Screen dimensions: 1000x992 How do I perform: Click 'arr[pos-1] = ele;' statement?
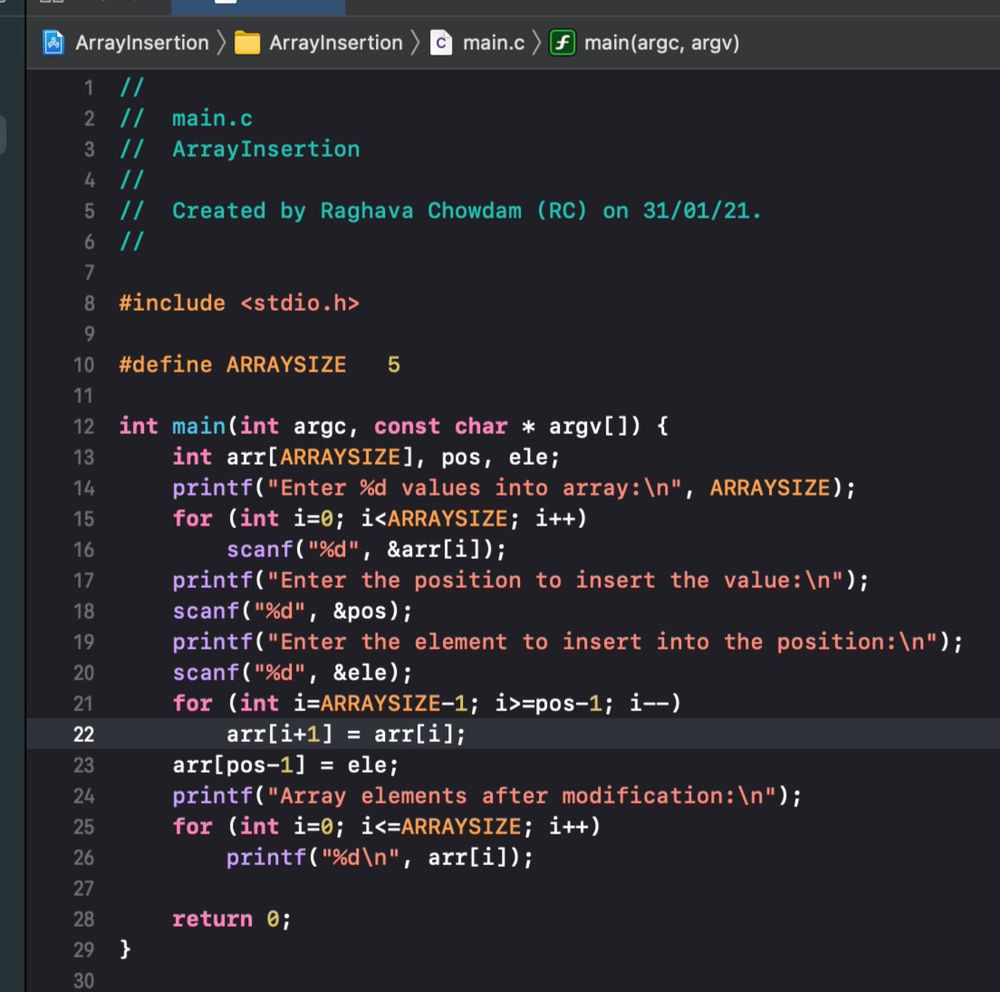pos(286,764)
